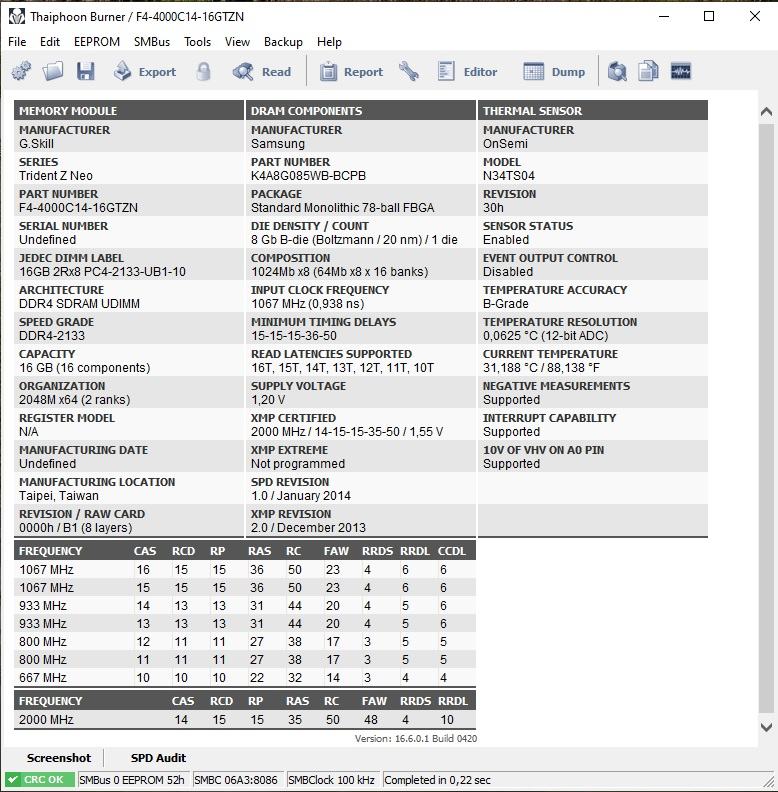
Task: Open settings via the gear icon
Action: click(x=21, y=71)
